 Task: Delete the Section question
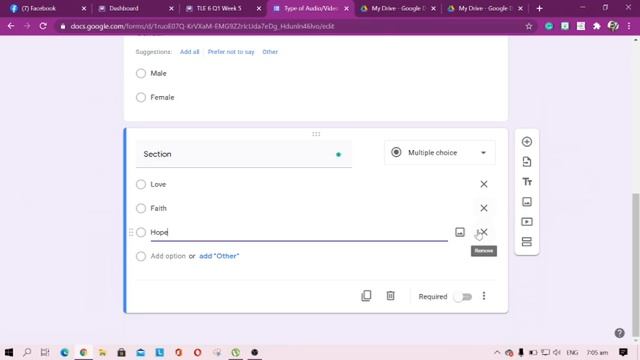[390, 296]
